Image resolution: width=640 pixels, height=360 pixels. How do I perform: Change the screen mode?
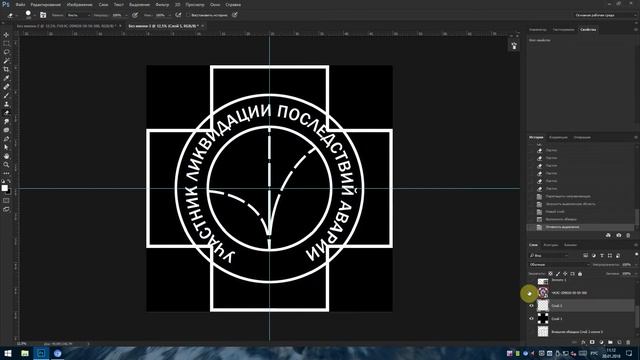(x=6, y=209)
